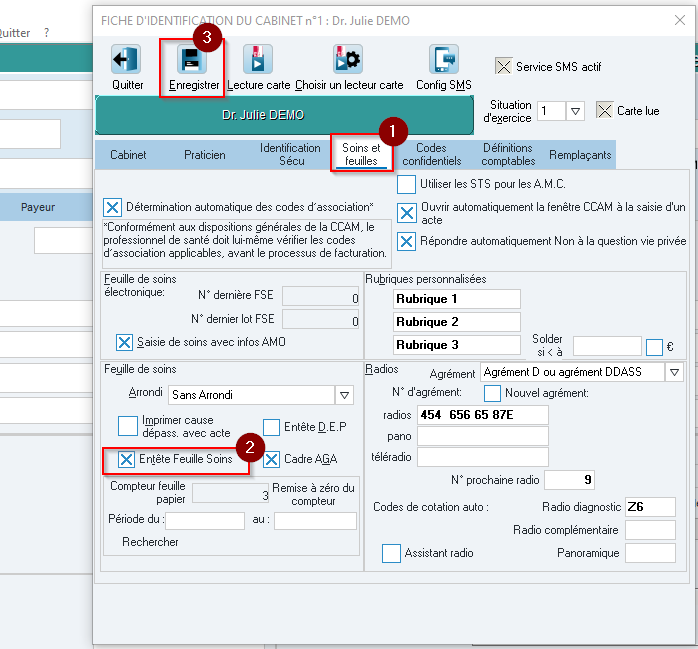Click the téléradio agrément field

tap(483, 457)
